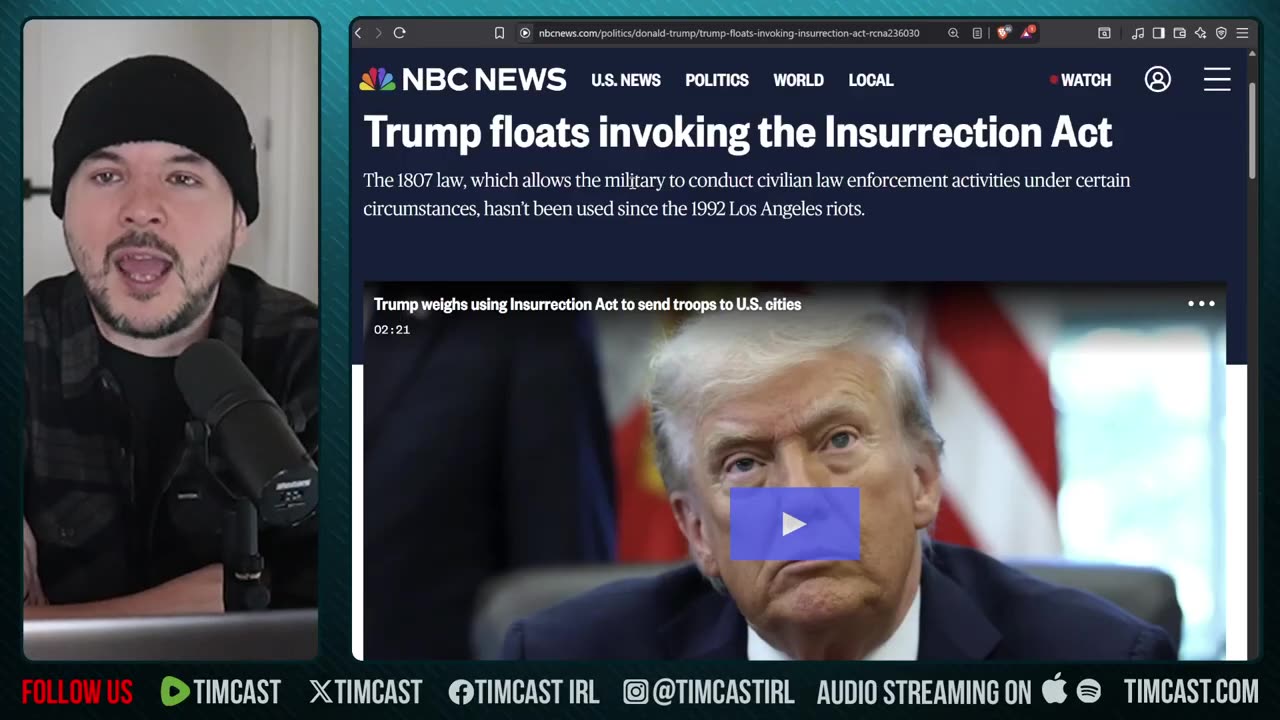Click the page's vertical scrollbar
Screen dimensions: 1280x720
pyautogui.click(x=1252, y=130)
